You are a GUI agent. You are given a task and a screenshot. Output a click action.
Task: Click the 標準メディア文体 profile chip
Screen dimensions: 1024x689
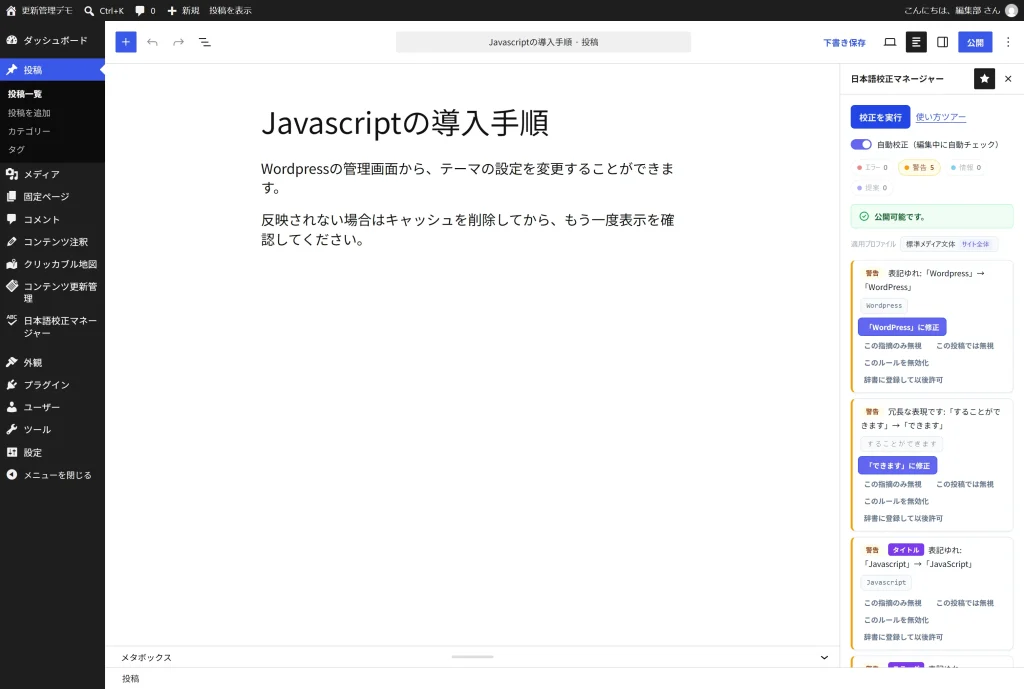coord(949,244)
